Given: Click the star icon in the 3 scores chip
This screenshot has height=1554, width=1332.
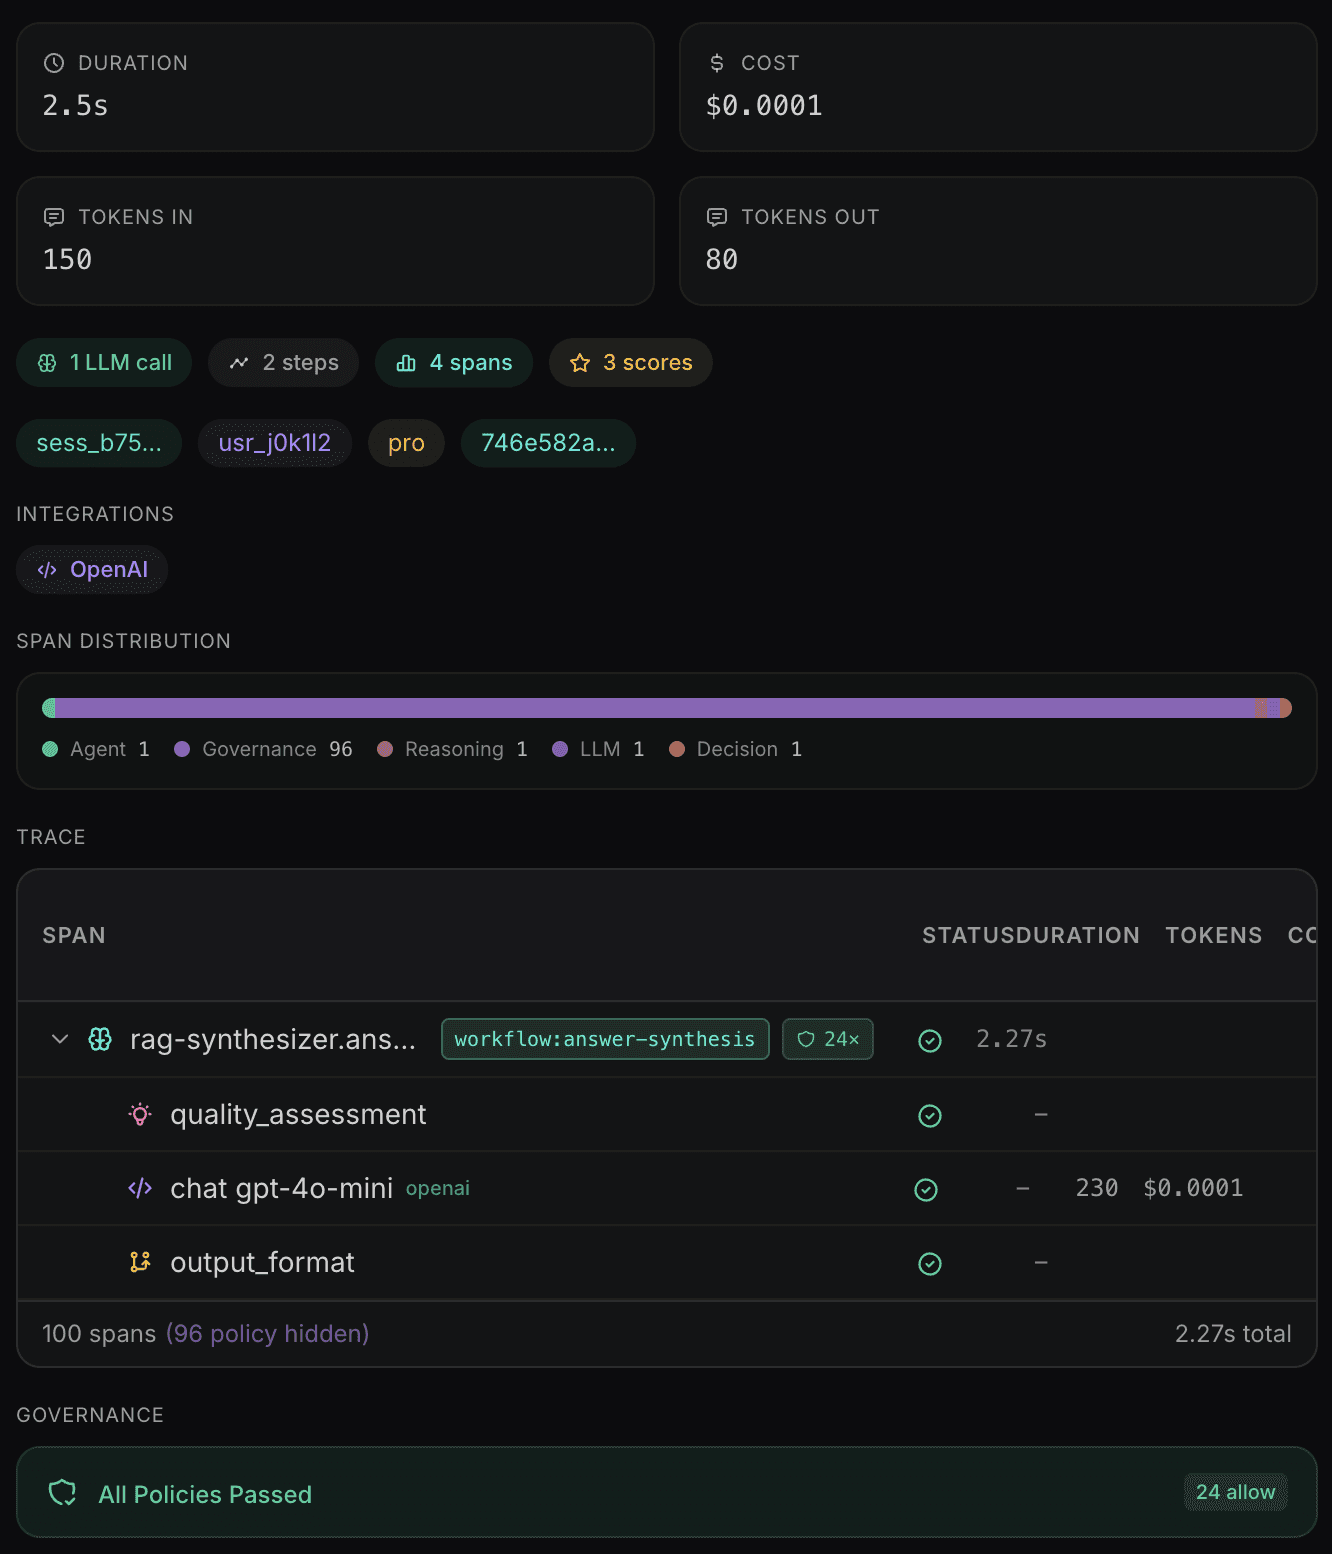Looking at the screenshot, I should [580, 363].
